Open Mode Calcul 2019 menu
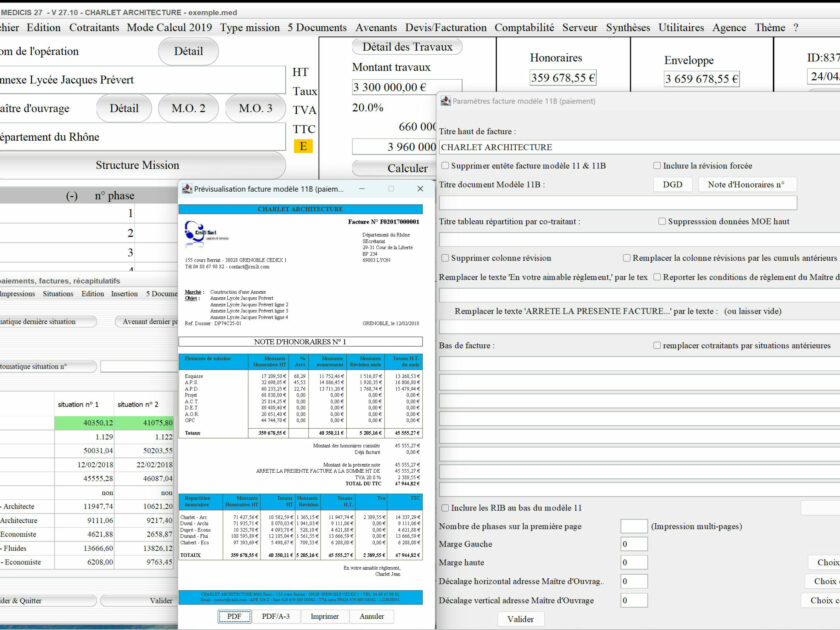This screenshot has width=840, height=630. (x=169, y=27)
